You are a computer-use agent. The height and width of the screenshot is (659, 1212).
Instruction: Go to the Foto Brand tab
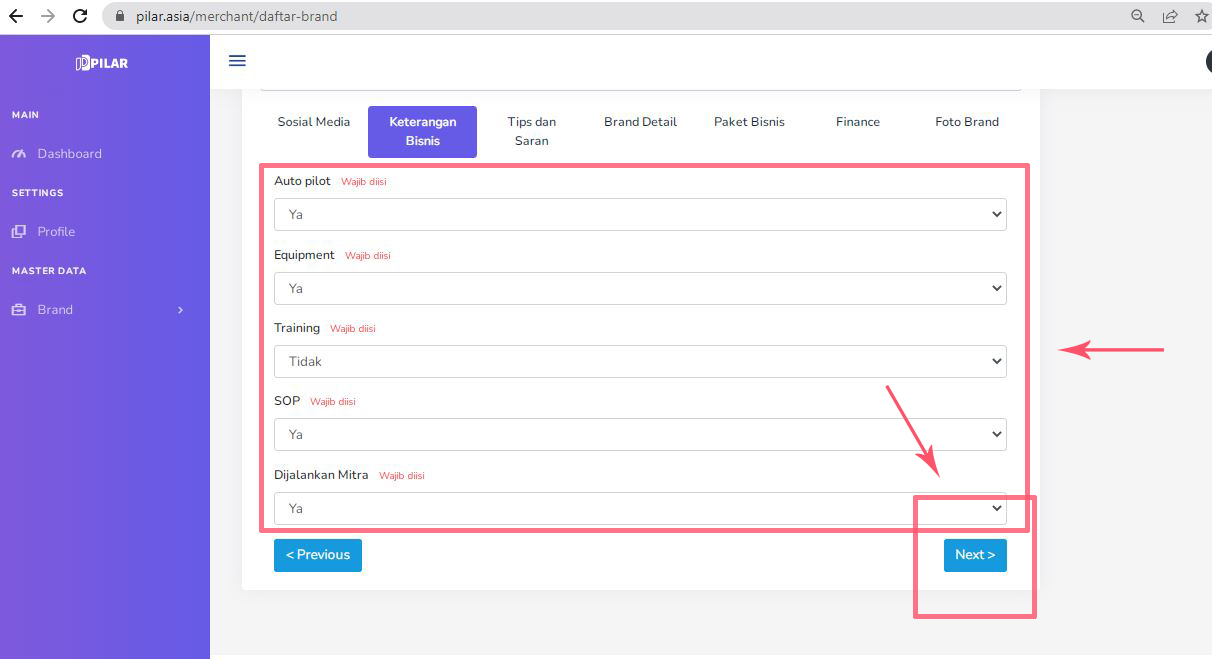click(x=967, y=122)
